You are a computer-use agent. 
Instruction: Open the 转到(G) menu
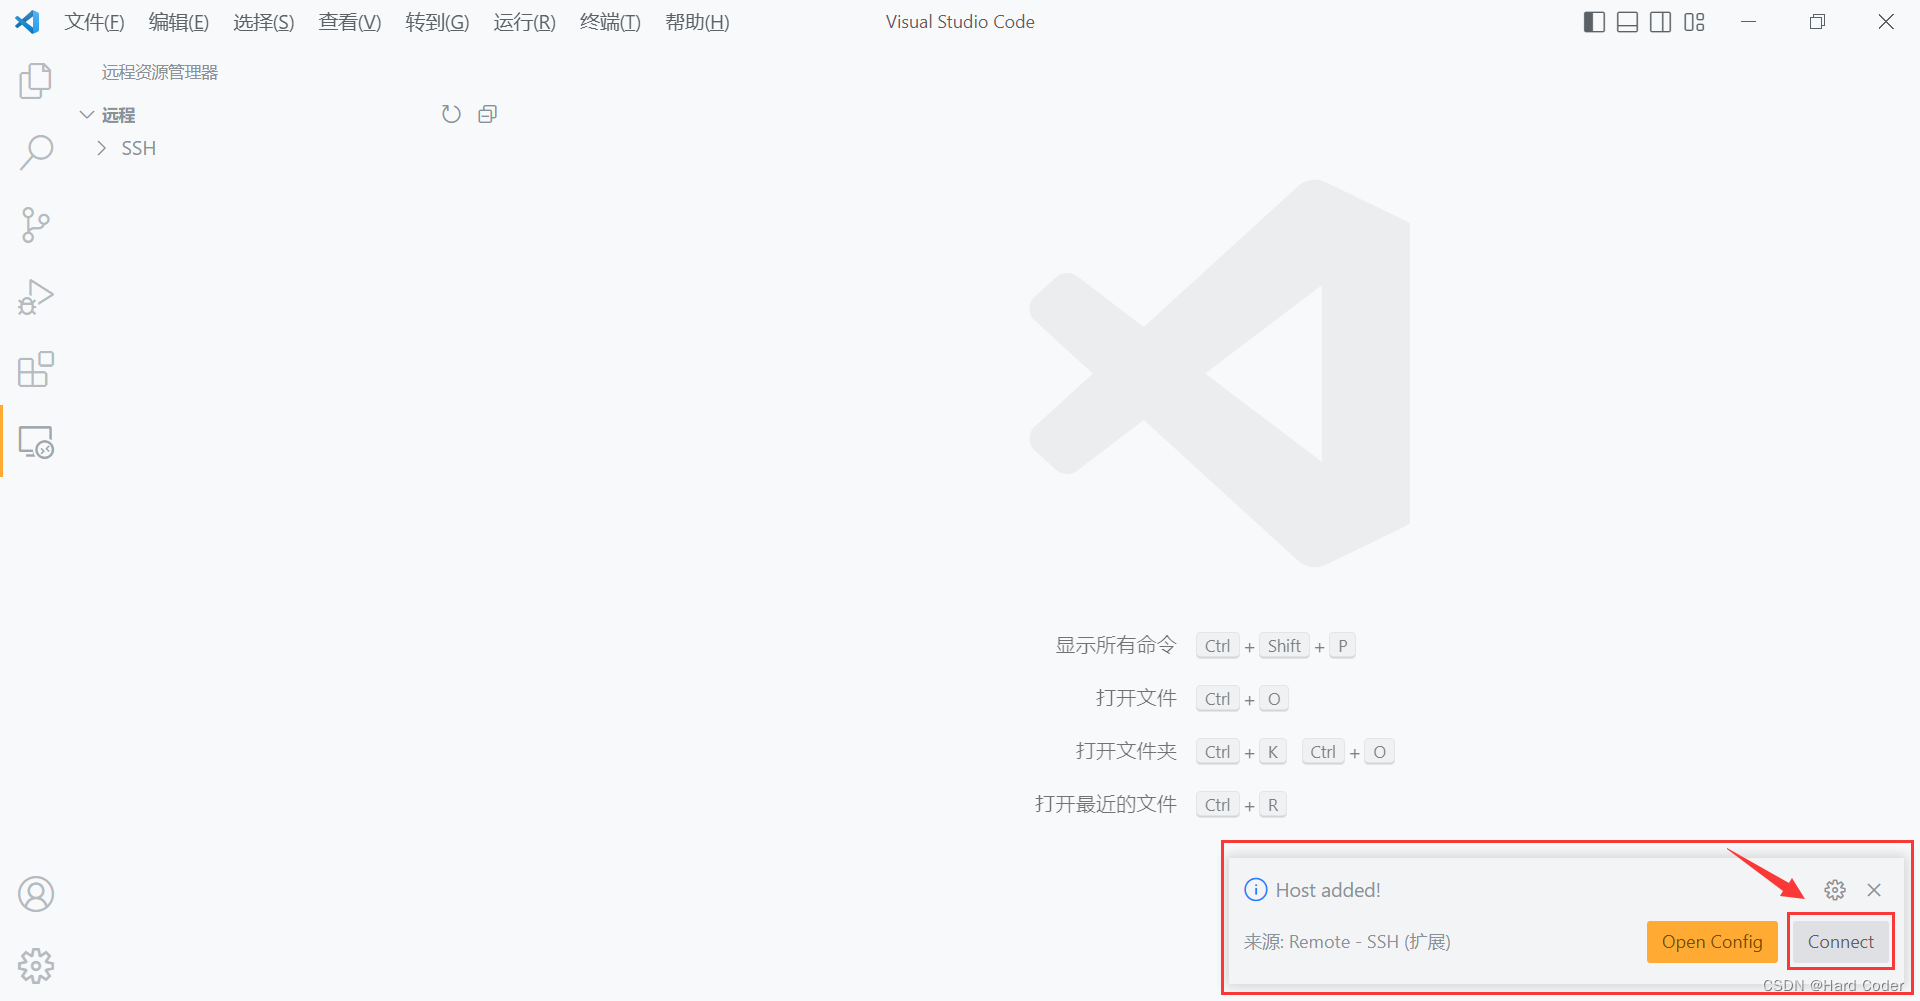(437, 22)
